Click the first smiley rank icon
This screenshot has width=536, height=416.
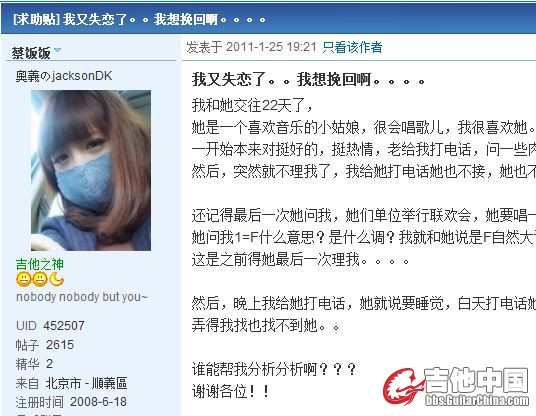pyautogui.click(x=23, y=280)
